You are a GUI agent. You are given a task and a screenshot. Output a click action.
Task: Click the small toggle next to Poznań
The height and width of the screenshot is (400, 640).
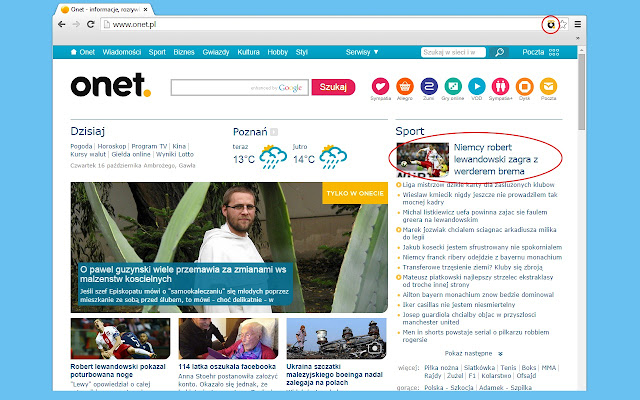[x=274, y=132]
